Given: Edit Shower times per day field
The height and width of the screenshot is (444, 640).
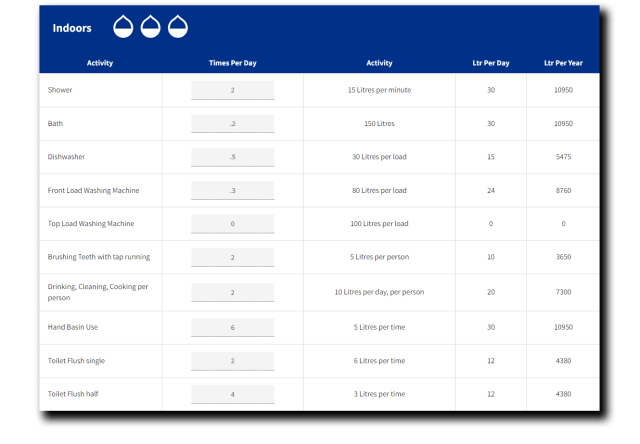Looking at the screenshot, I should click(233, 90).
